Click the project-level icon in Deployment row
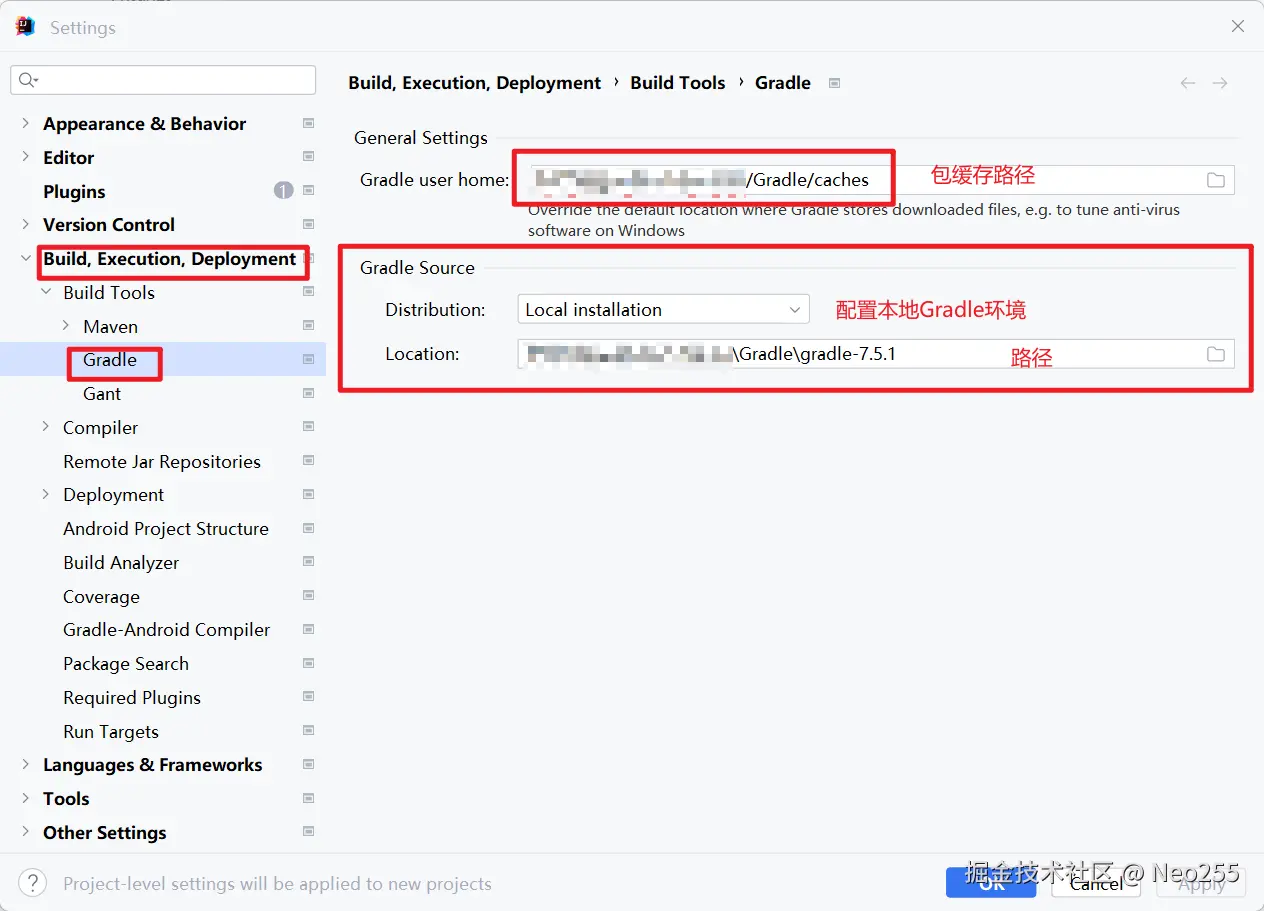This screenshot has height=911, width=1264. pos(308,495)
